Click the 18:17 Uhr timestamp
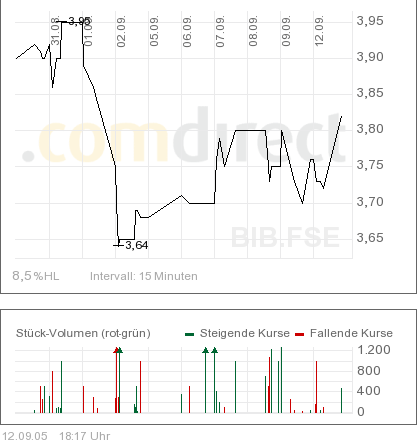This screenshot has height=443, width=417. (x=85, y=436)
